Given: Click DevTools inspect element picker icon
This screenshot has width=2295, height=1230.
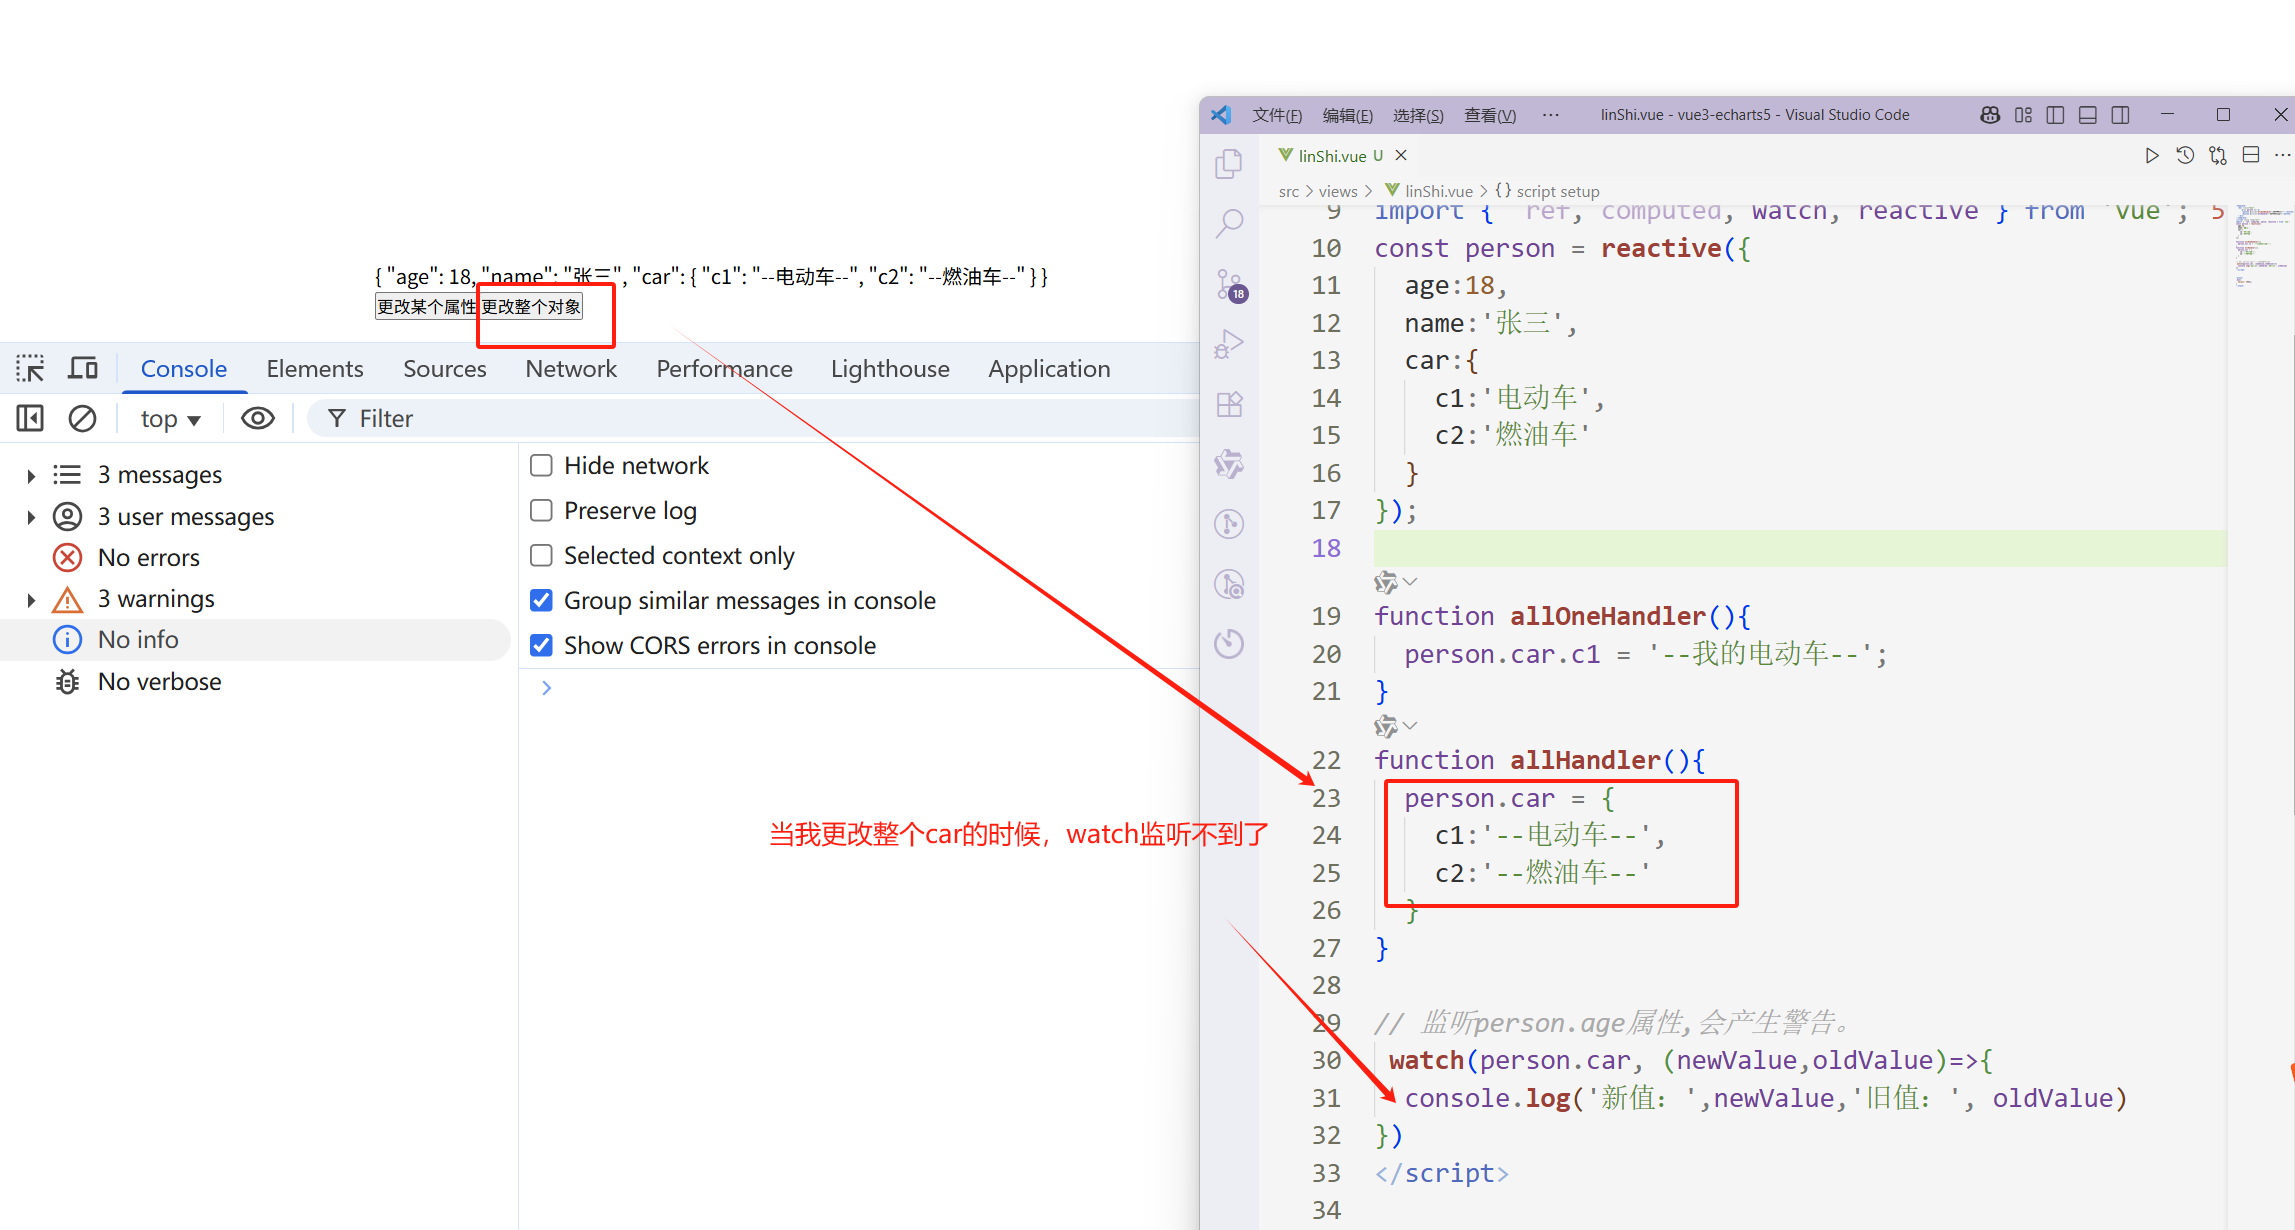Looking at the screenshot, I should (30, 369).
